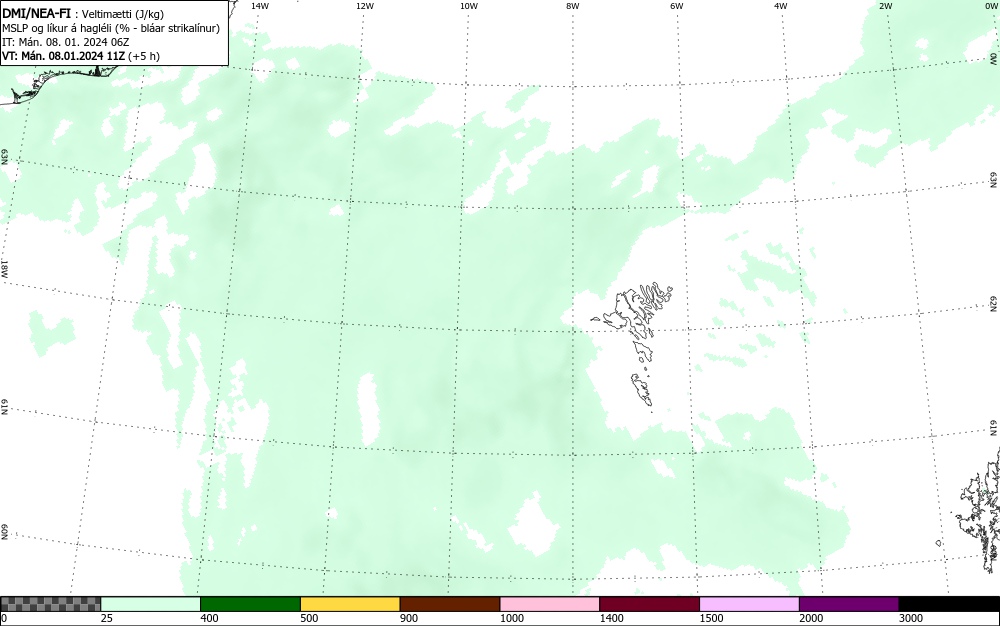Click the legend value "400"
The width and height of the screenshot is (1000, 626).
point(209,618)
